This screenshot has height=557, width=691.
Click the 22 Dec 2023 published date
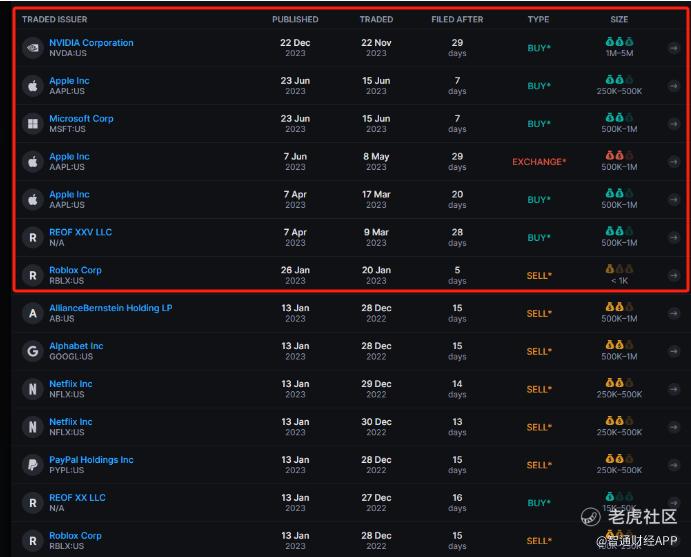[x=295, y=48]
